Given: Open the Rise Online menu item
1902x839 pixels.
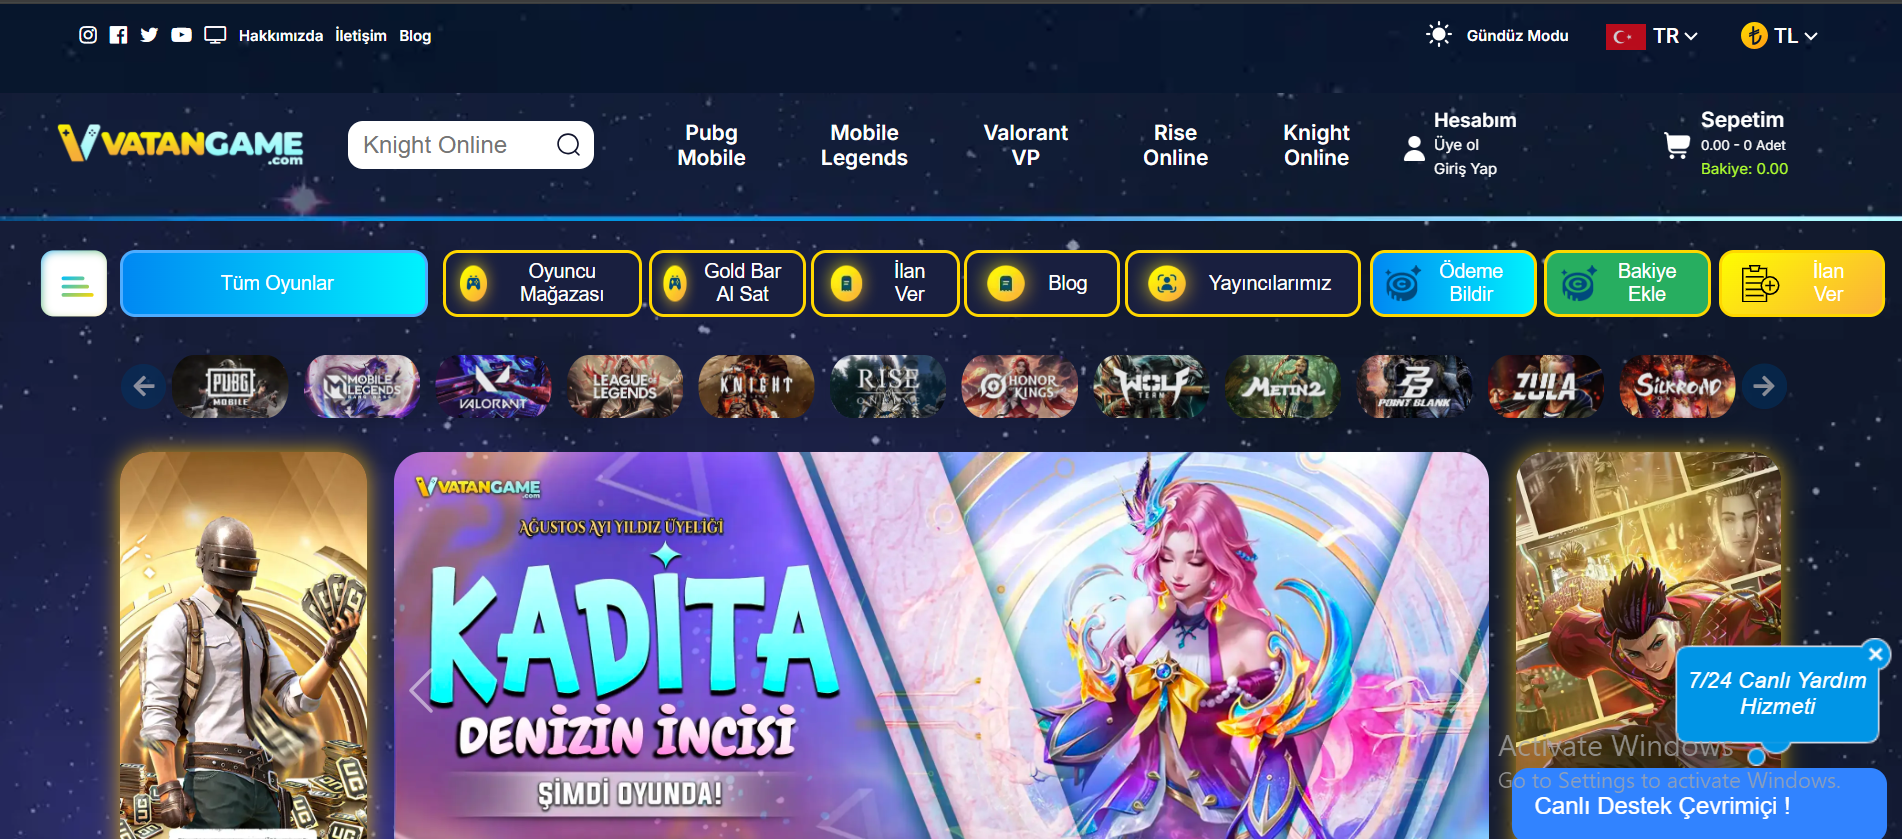Looking at the screenshot, I should pyautogui.click(x=1175, y=145).
